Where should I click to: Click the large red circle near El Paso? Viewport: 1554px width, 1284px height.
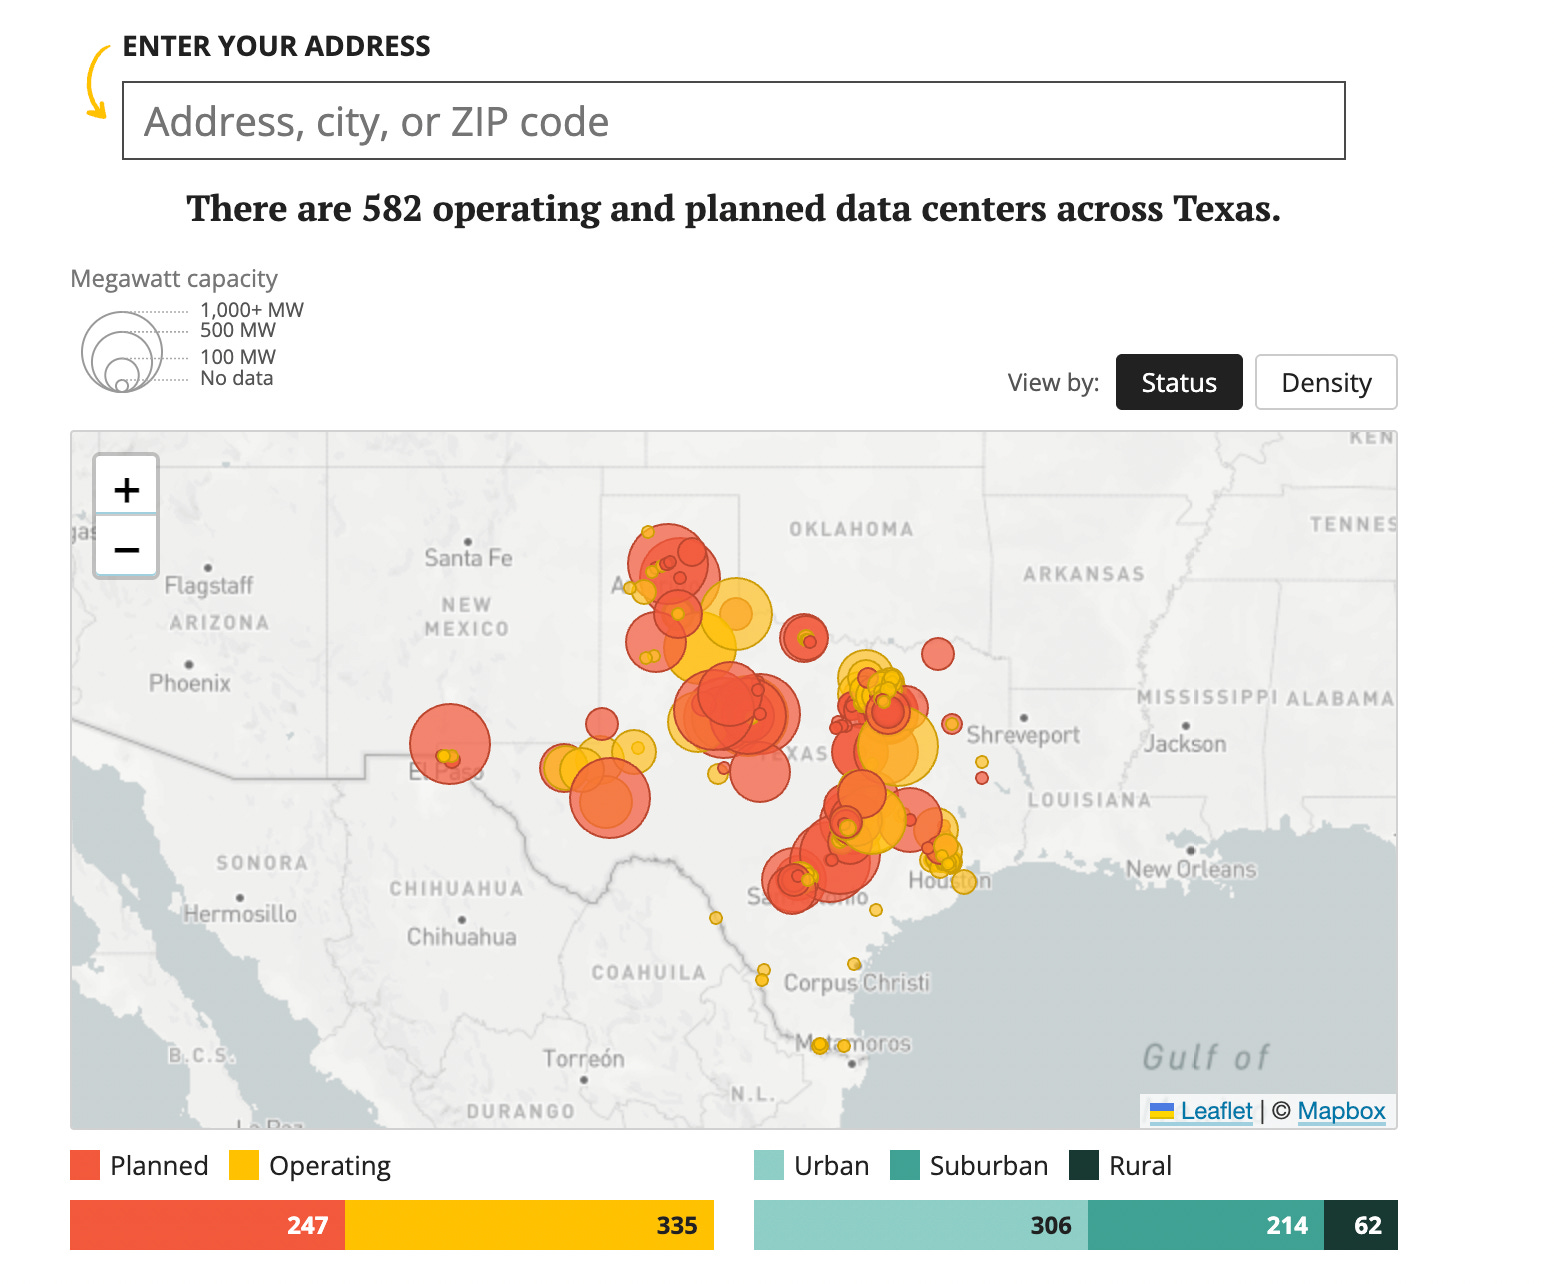(450, 744)
